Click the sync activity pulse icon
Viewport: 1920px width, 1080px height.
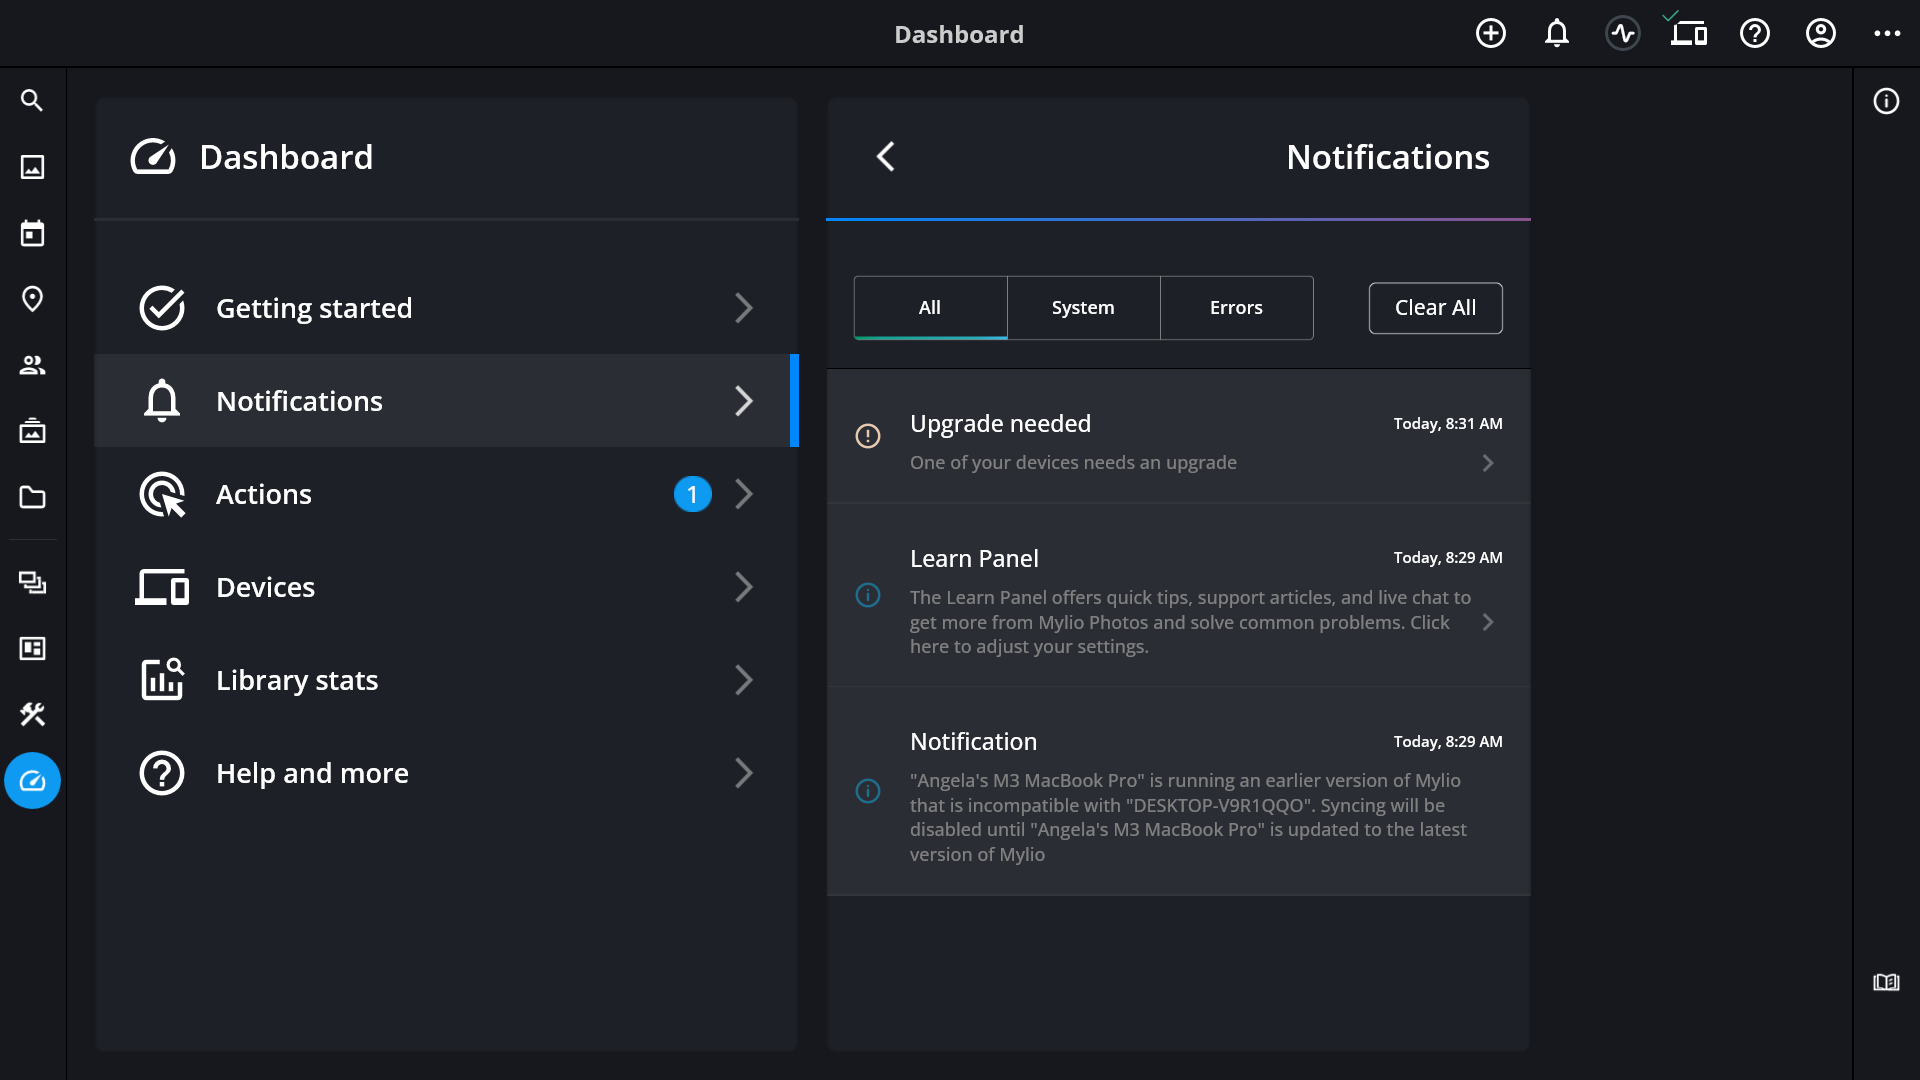1622,34
